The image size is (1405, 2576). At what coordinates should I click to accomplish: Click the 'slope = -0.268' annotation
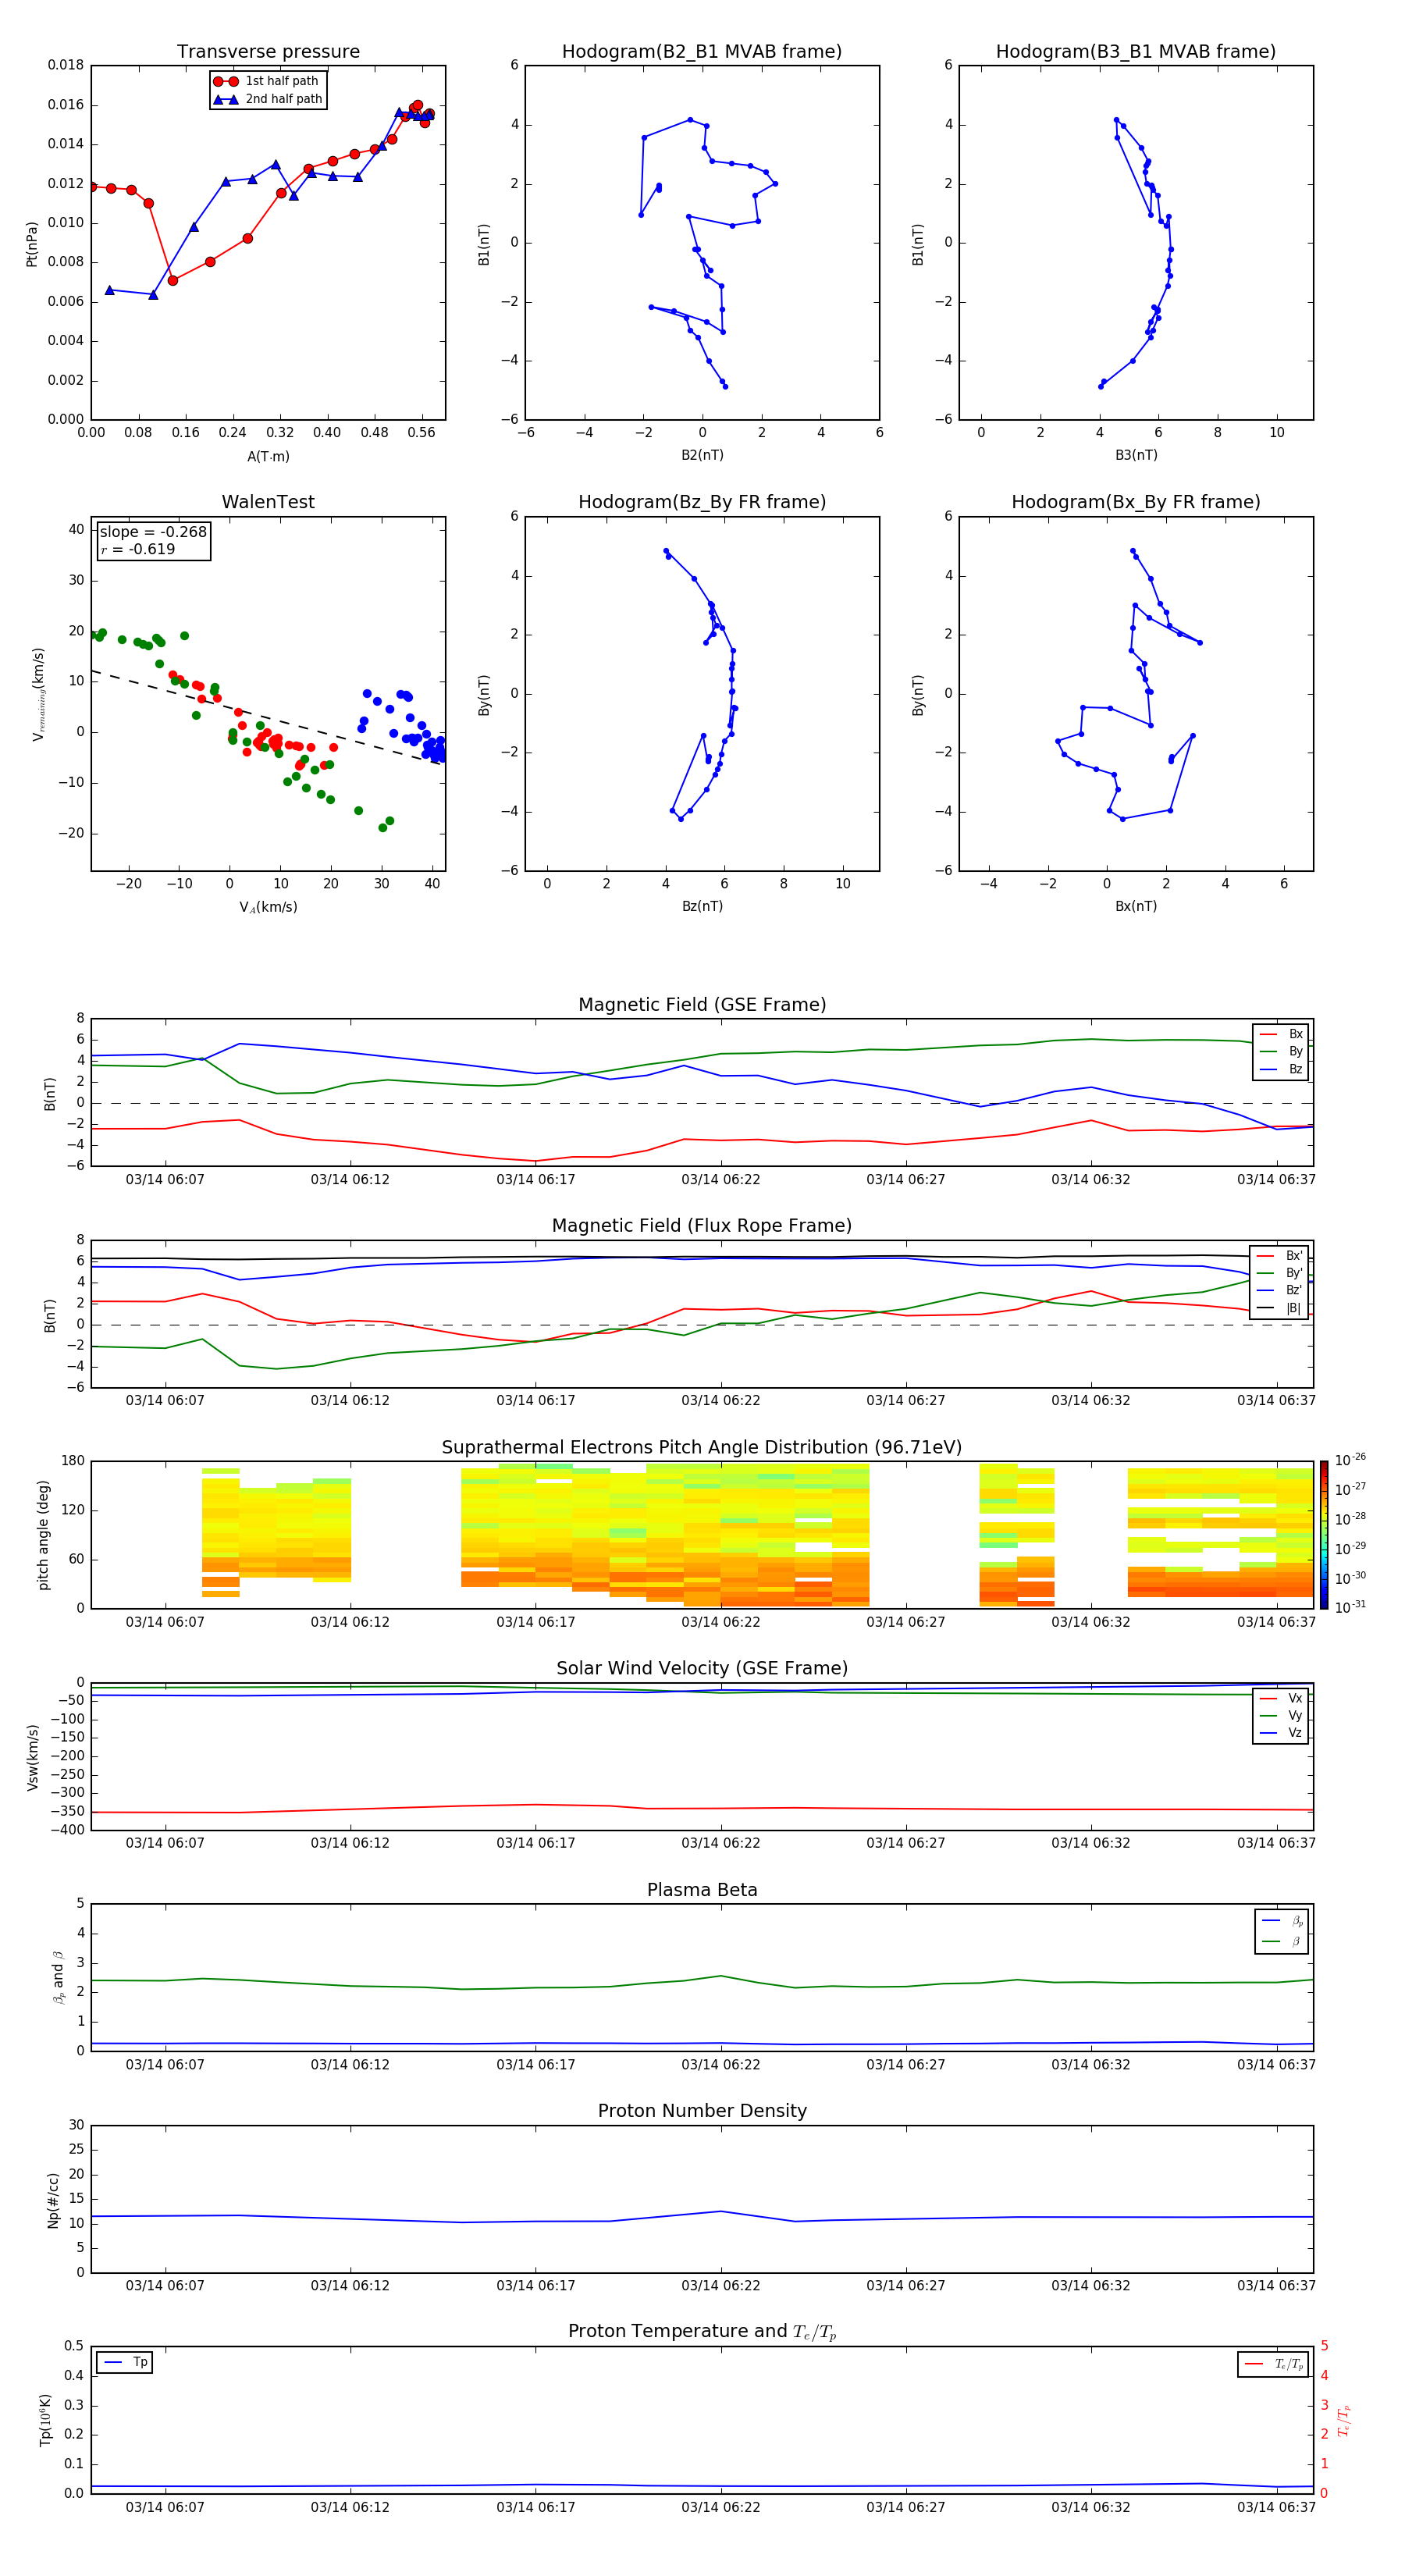(x=153, y=532)
